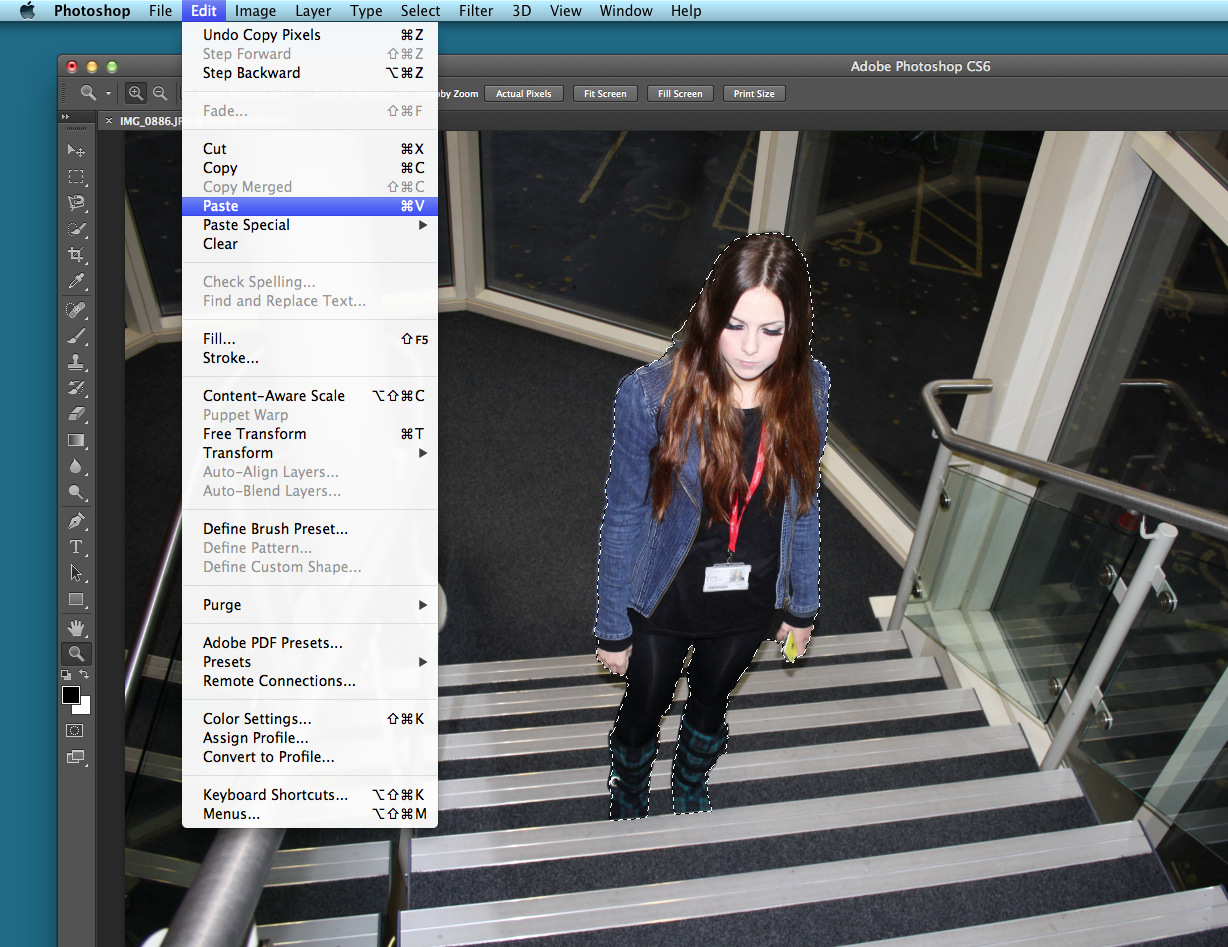This screenshot has height=947, width=1228.
Task: Open Keyboard Shortcuts
Action: (310, 795)
